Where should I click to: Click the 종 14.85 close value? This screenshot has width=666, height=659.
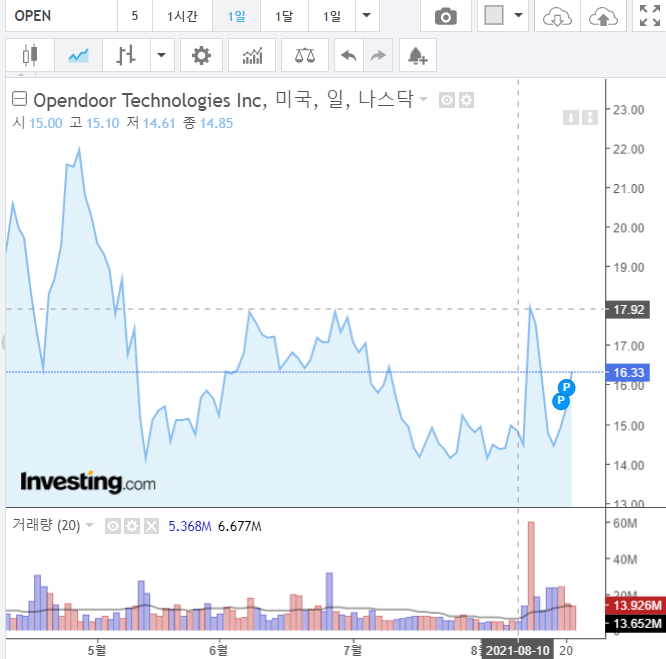pos(208,123)
